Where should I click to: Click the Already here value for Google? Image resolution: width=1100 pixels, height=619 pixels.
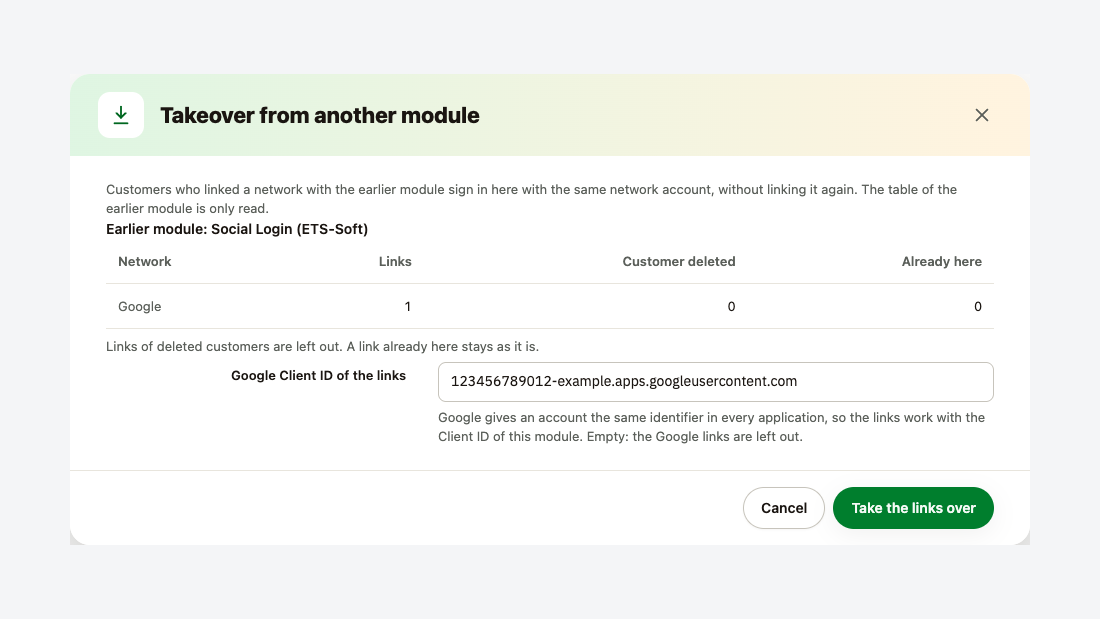coord(978,307)
